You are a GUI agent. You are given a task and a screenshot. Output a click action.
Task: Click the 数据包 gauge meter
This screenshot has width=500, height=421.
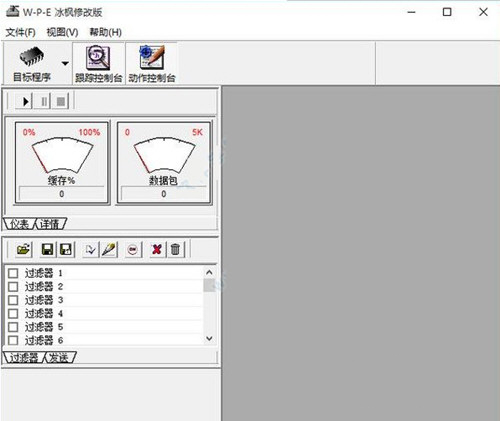[164, 155]
